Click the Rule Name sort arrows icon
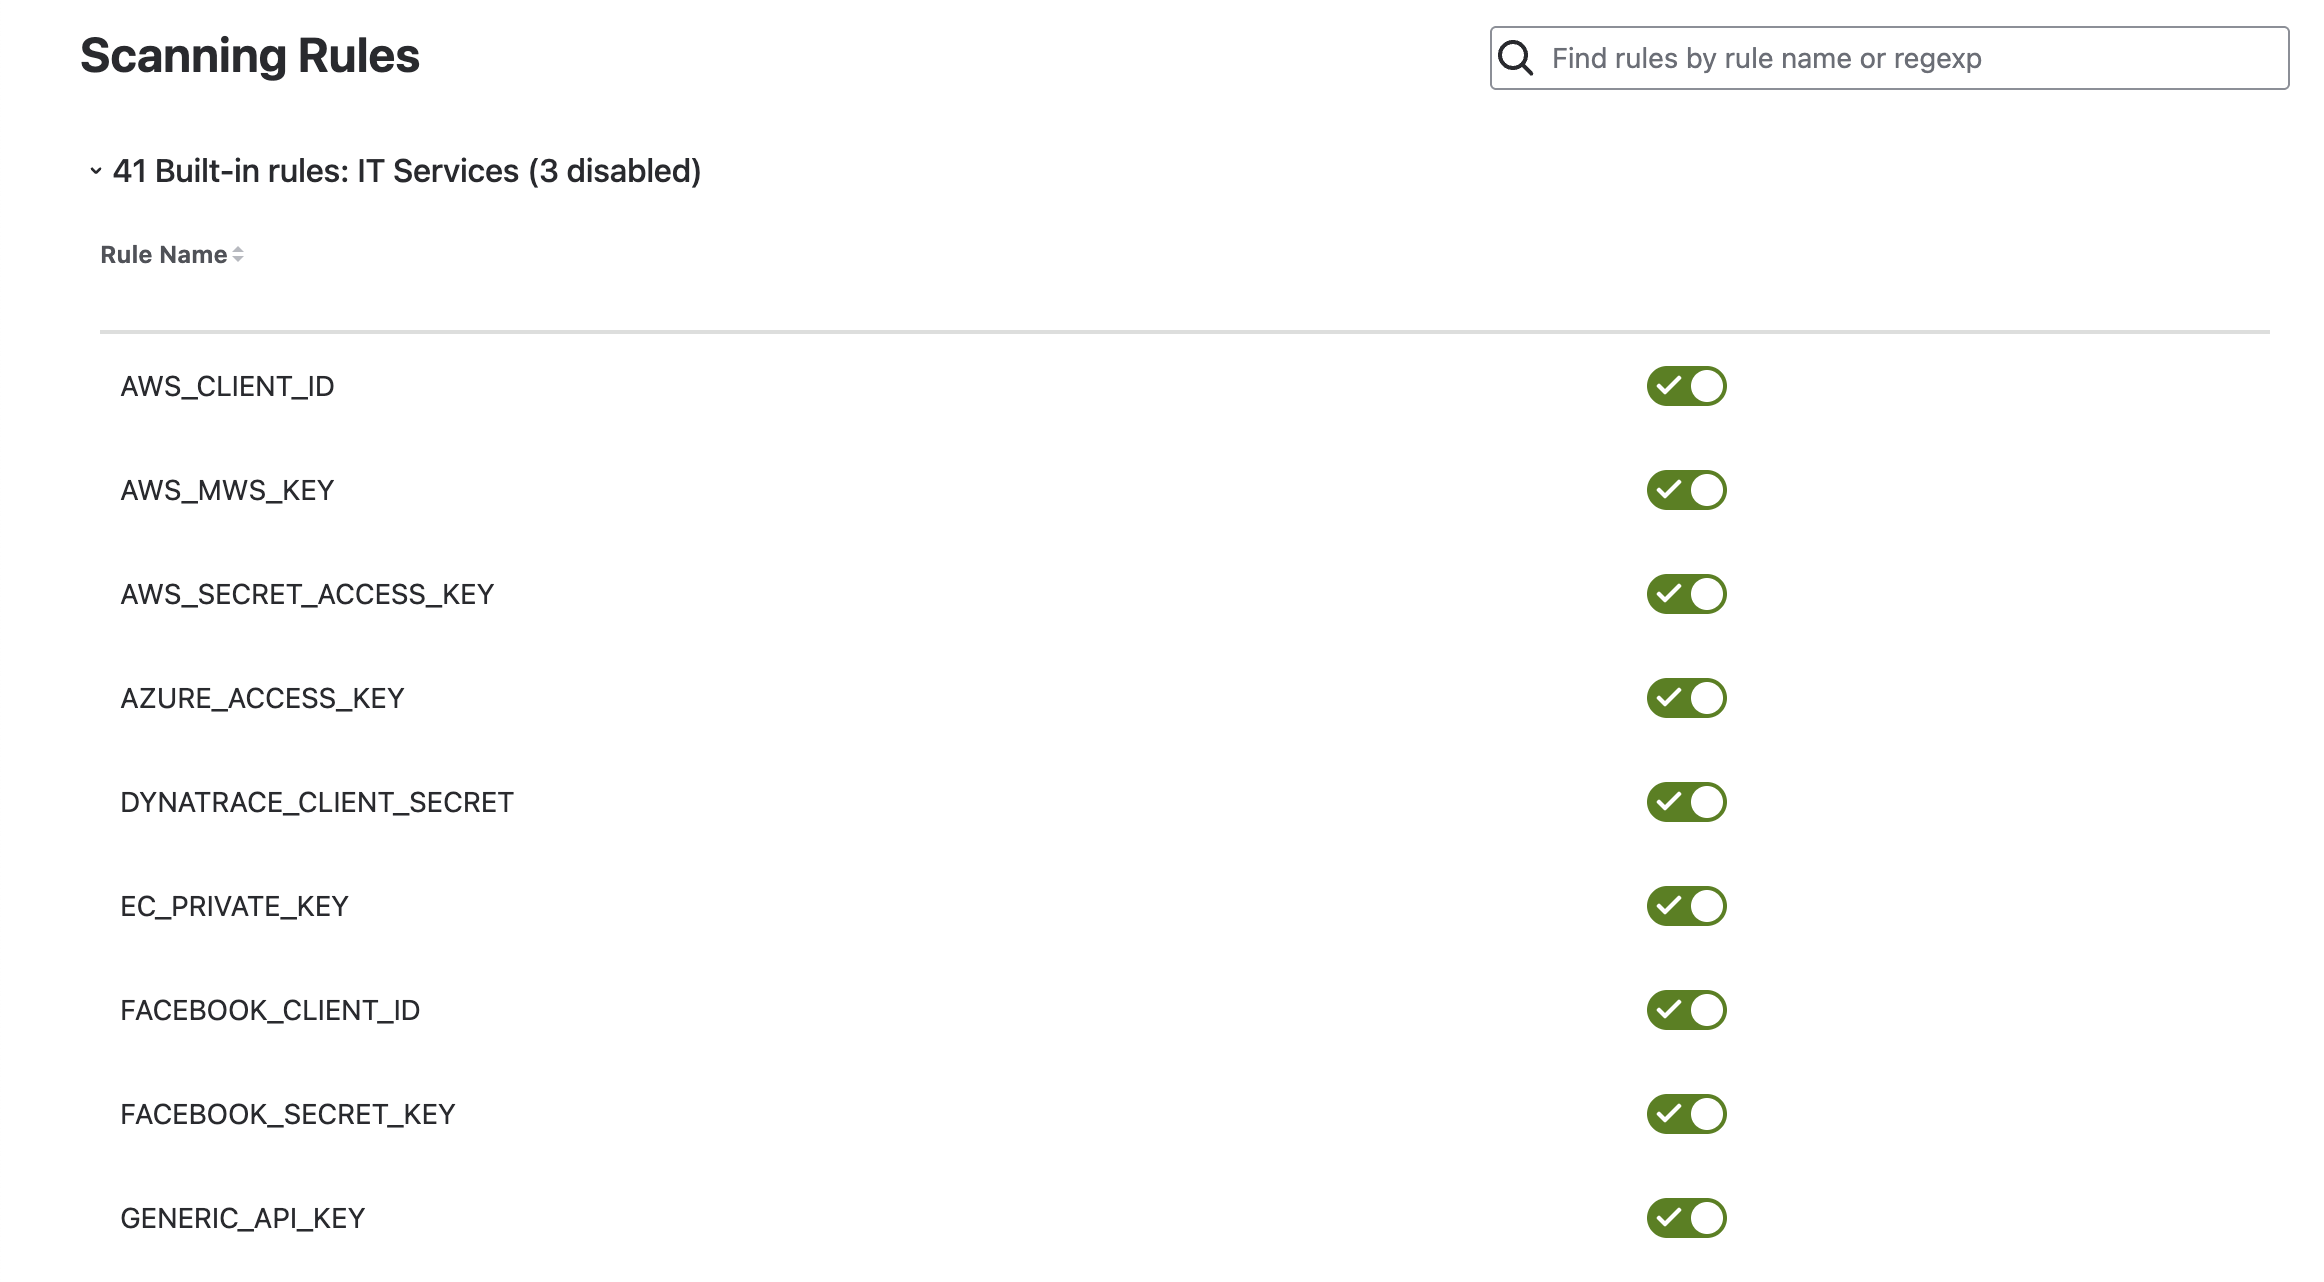Screen dimensions: 2324x1282 click(238, 255)
